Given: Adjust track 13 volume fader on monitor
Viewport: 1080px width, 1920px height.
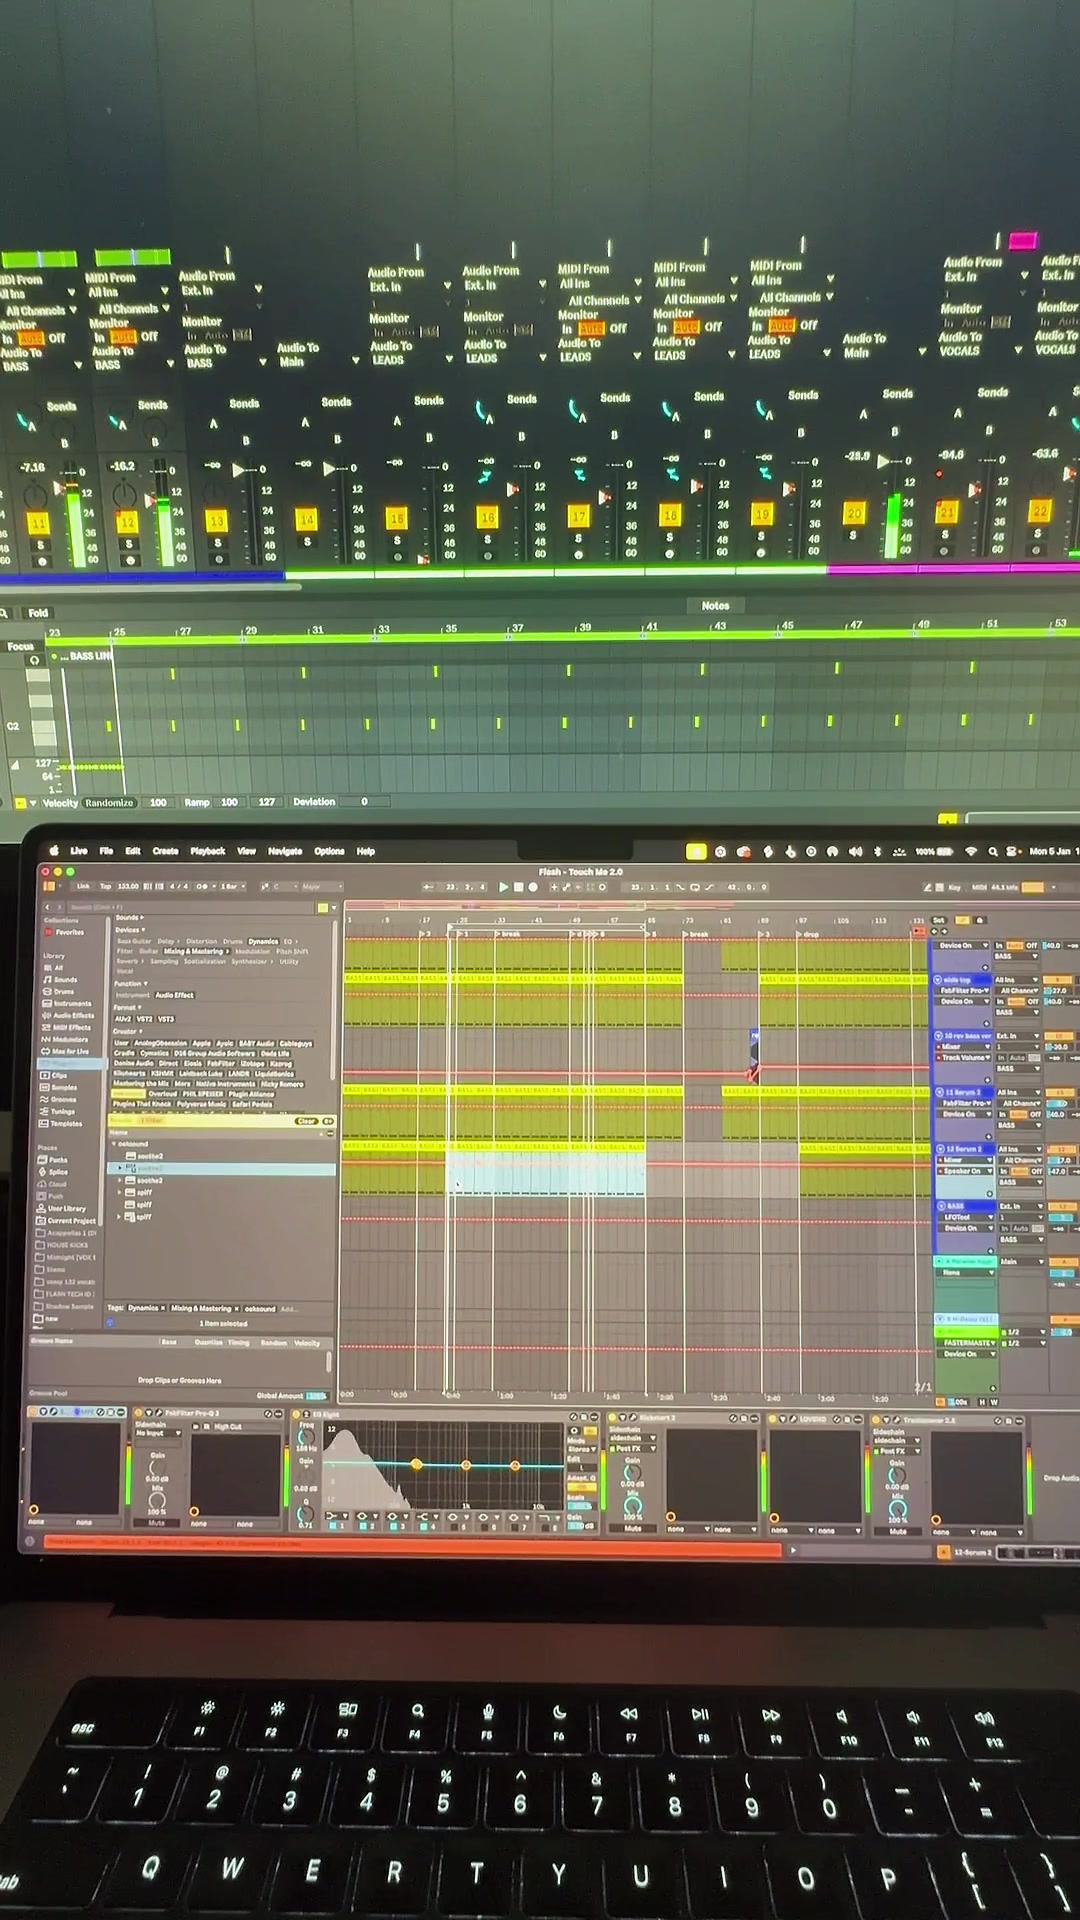Looking at the screenshot, I should 238,470.
